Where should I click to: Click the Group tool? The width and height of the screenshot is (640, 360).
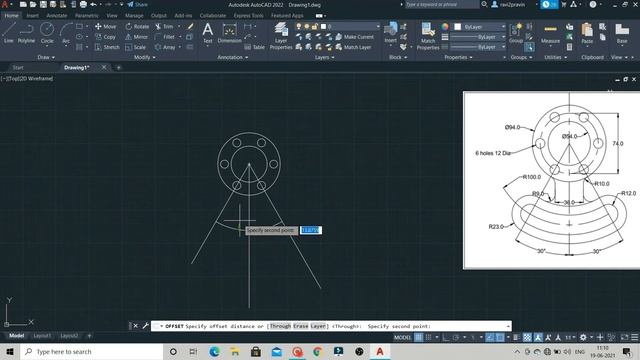(x=516, y=33)
